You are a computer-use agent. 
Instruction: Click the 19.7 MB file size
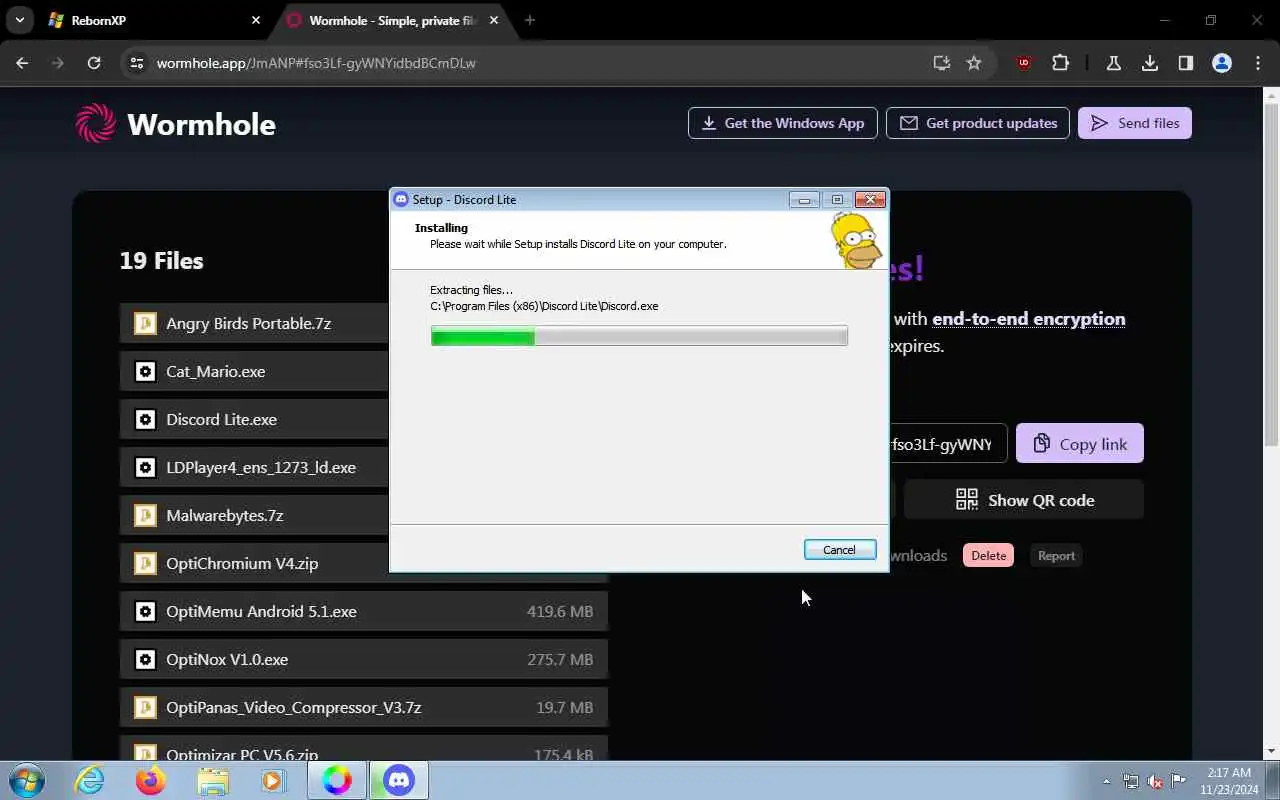[564, 707]
